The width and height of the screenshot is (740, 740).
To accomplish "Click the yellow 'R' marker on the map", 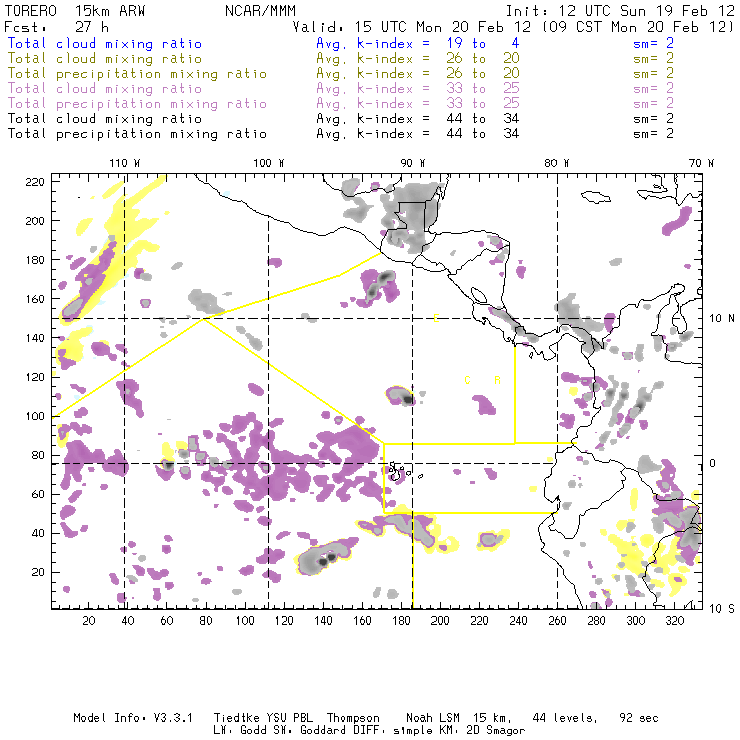I will tap(497, 380).
